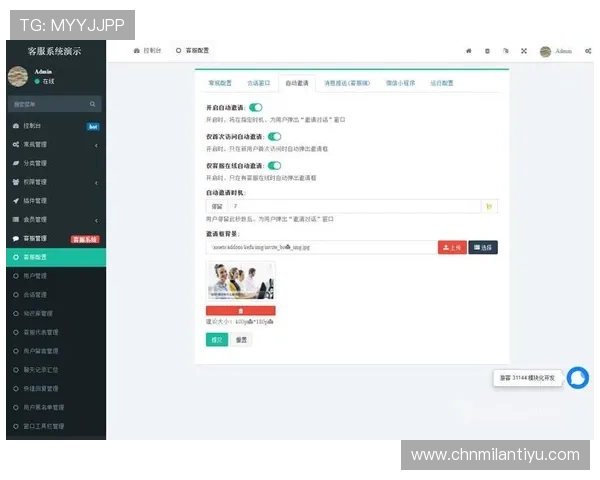Click the green 提交 submit button
The width and height of the screenshot is (600, 480).
(217, 340)
